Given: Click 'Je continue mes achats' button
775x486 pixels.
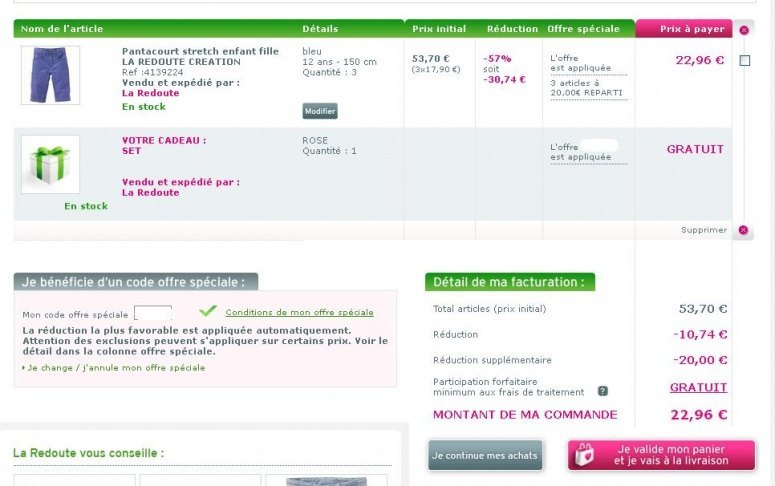Looking at the screenshot, I should click(485, 456).
